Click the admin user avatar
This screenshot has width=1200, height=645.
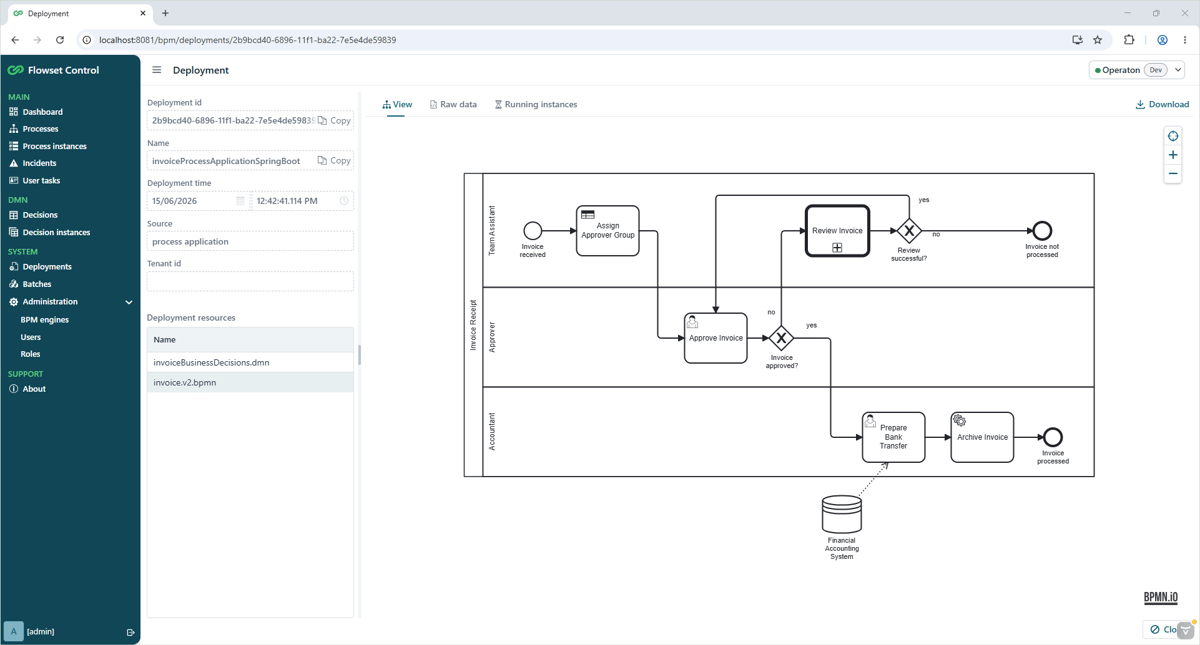tap(13, 631)
